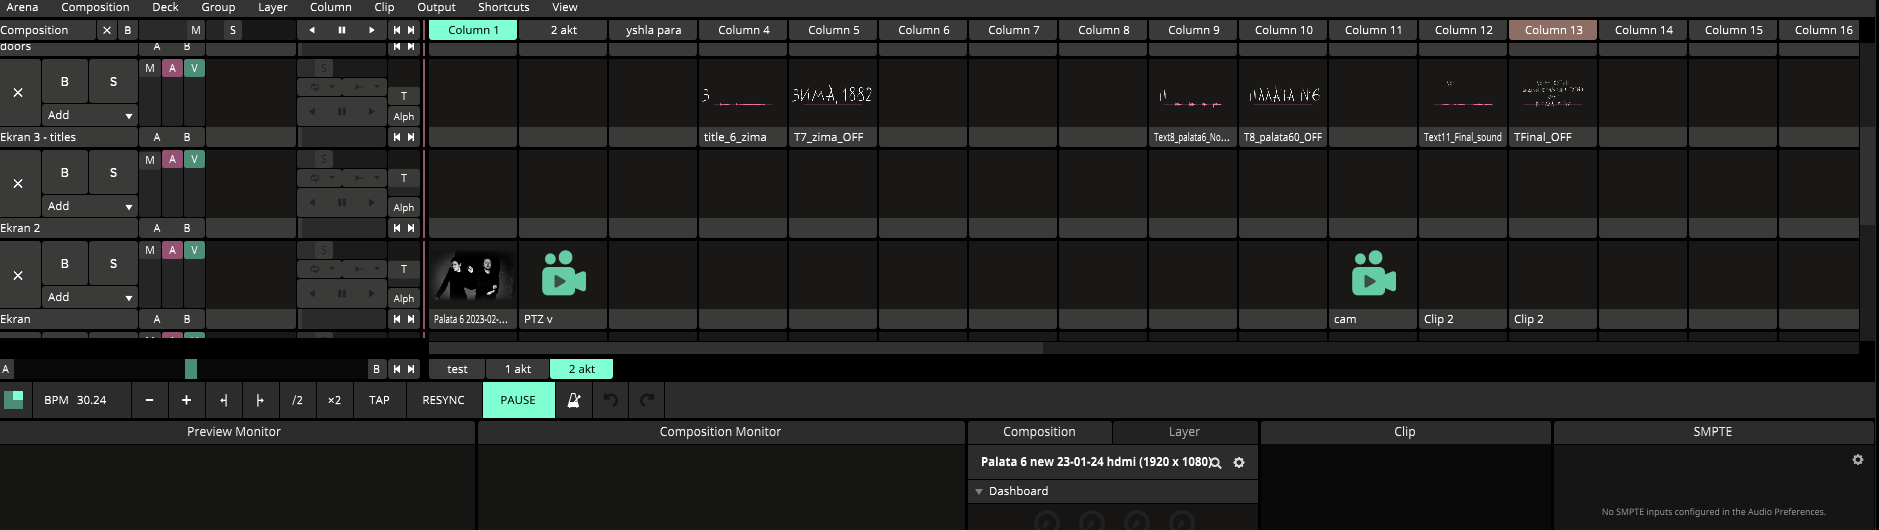Switch to the 1 akt deck tab
This screenshot has height=530, width=1879.
pos(517,369)
